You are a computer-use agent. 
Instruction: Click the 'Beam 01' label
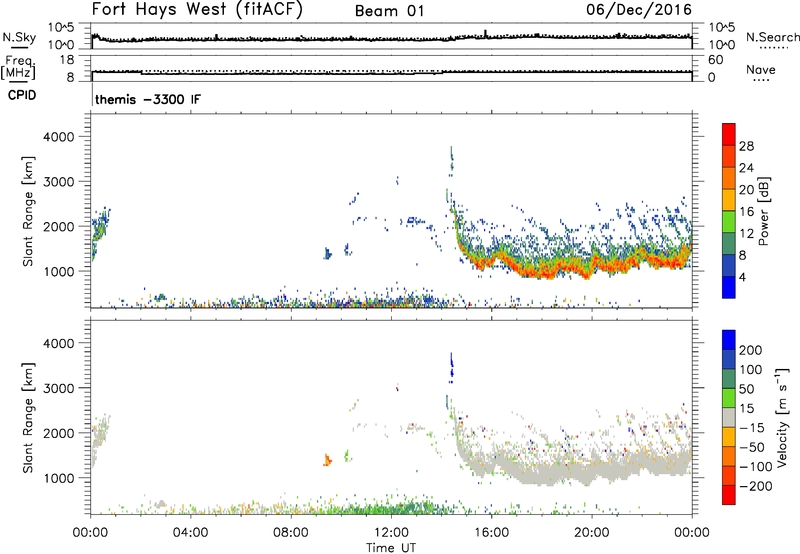(x=389, y=11)
